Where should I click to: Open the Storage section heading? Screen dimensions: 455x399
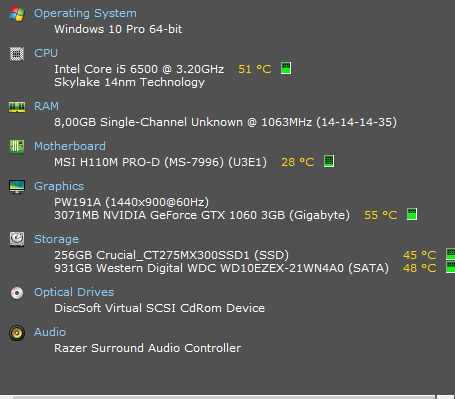(x=56, y=239)
